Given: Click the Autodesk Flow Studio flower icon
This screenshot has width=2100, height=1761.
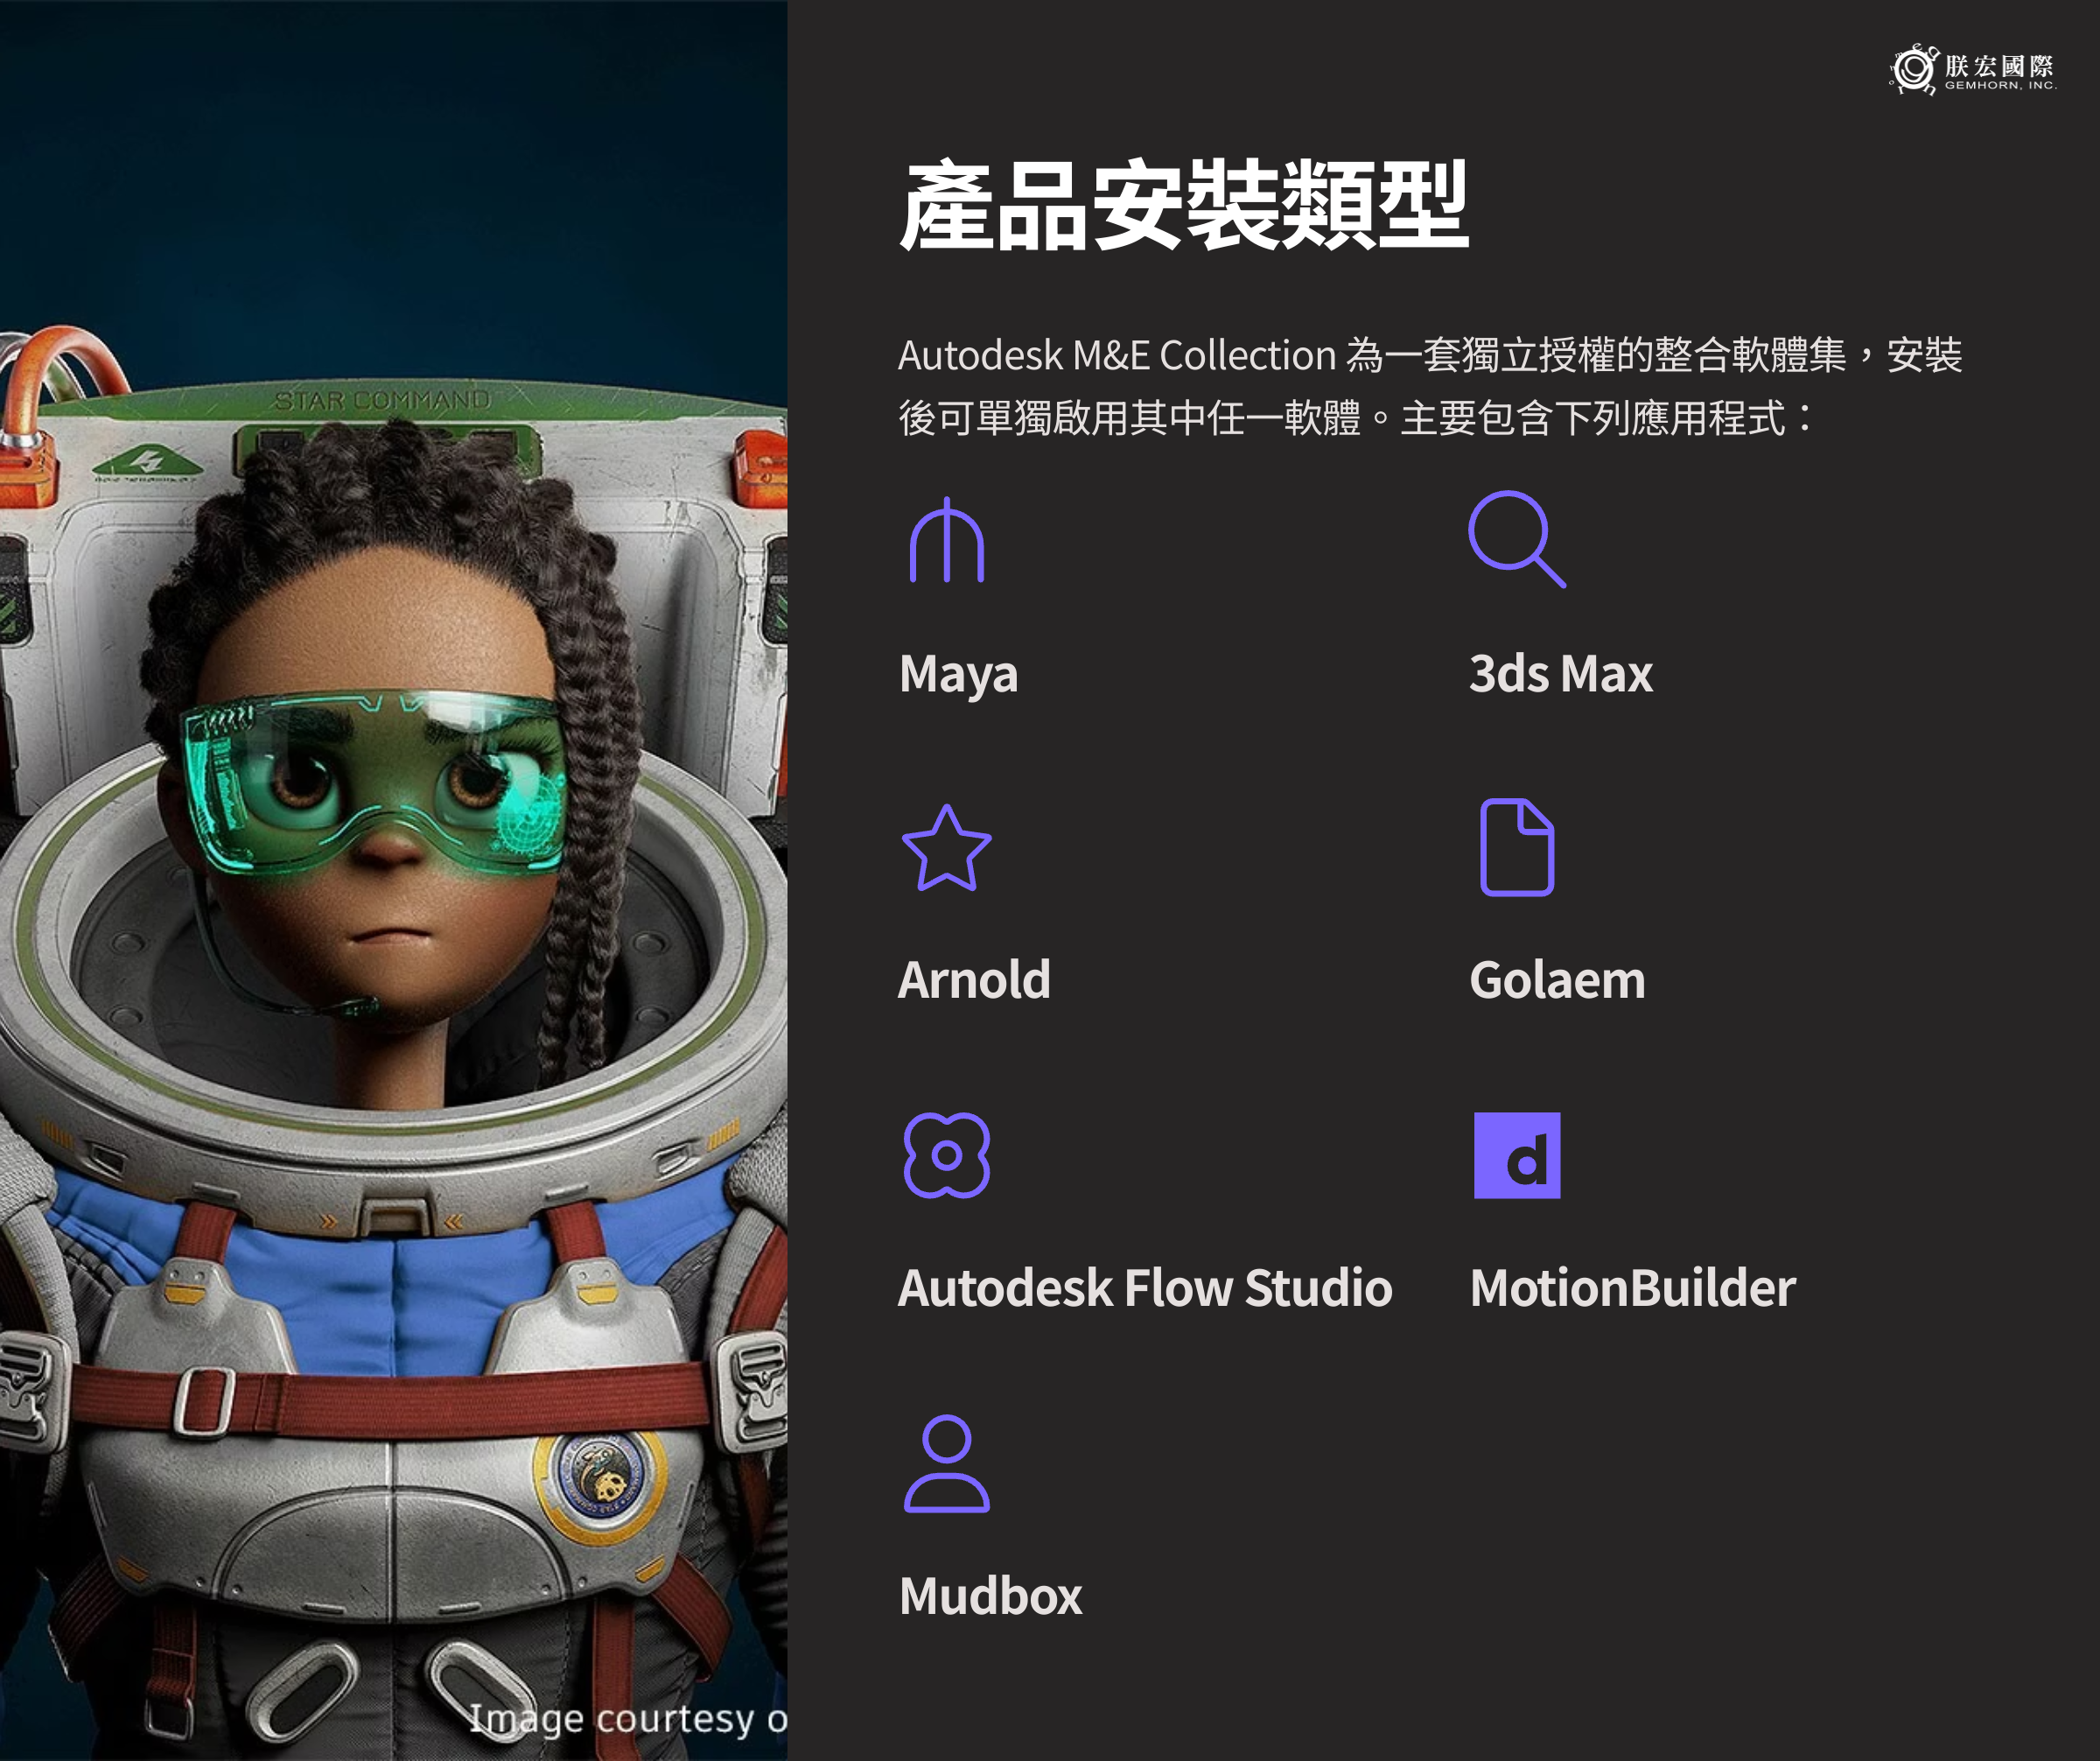Looking at the screenshot, I should pos(946,1155).
